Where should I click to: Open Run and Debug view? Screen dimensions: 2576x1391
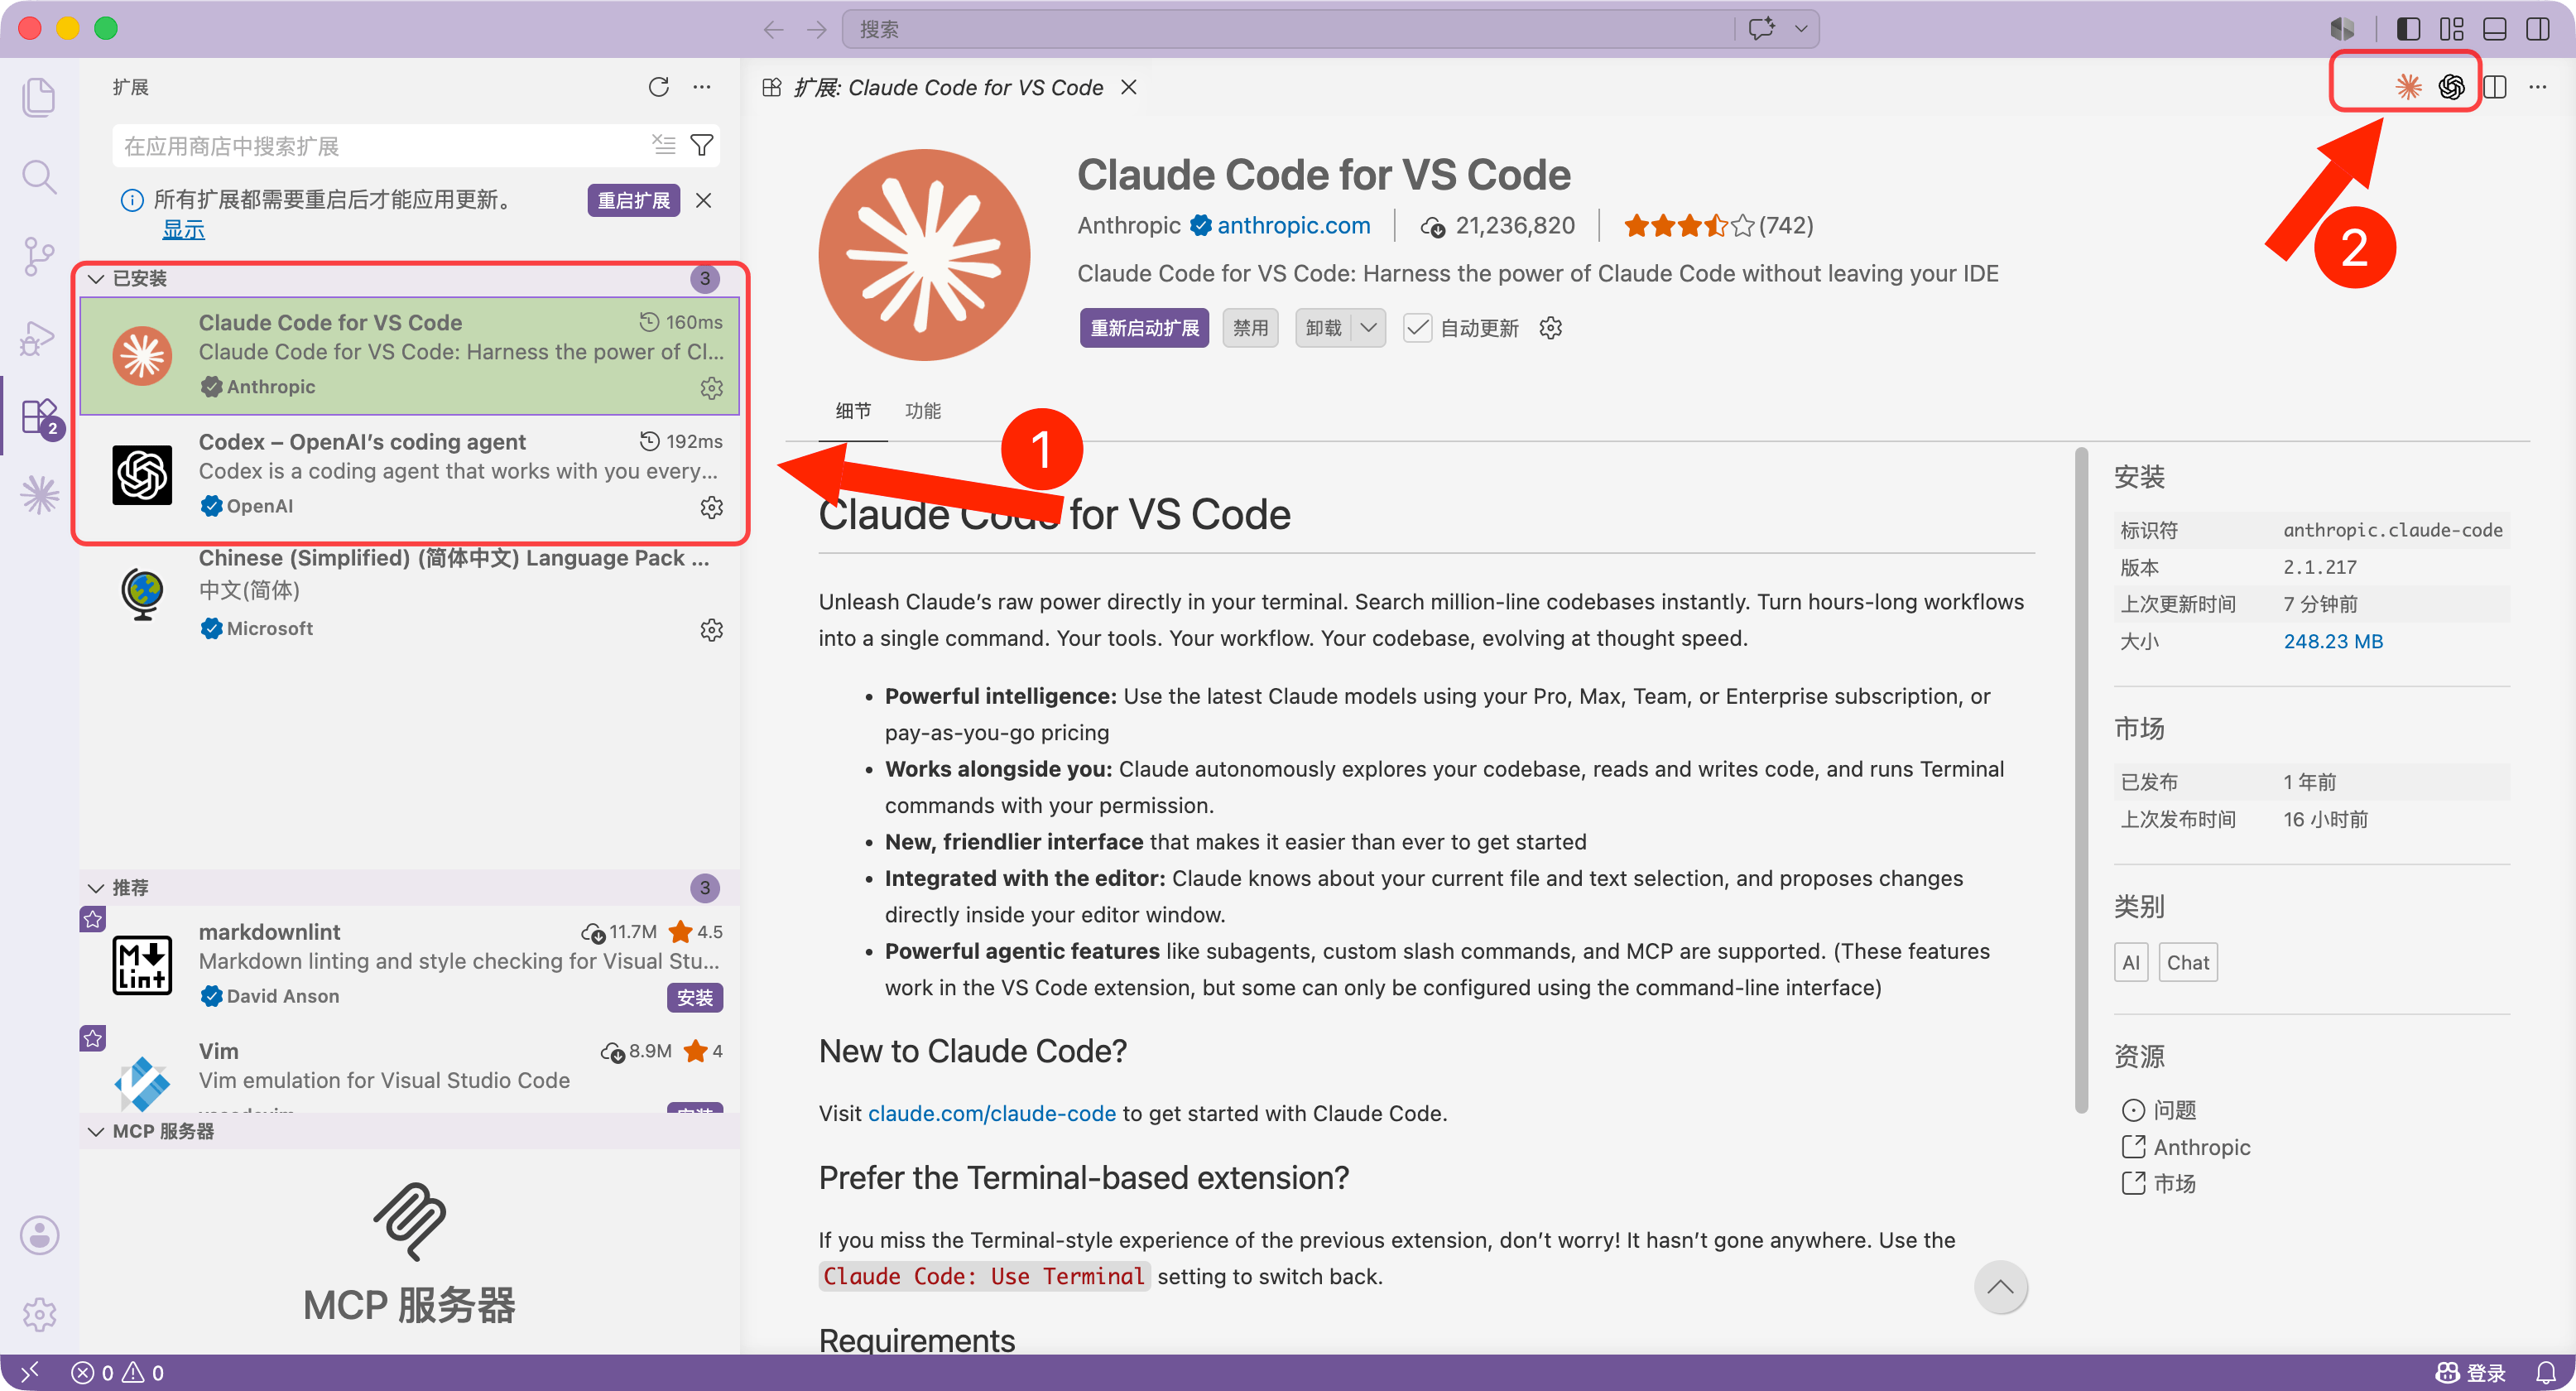(39, 337)
